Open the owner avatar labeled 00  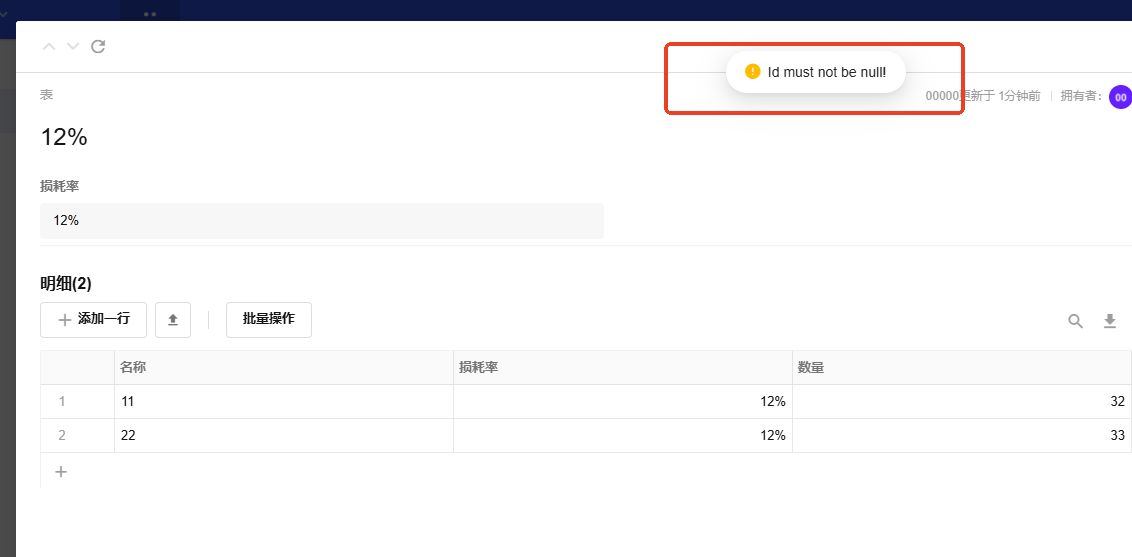(x=1120, y=97)
